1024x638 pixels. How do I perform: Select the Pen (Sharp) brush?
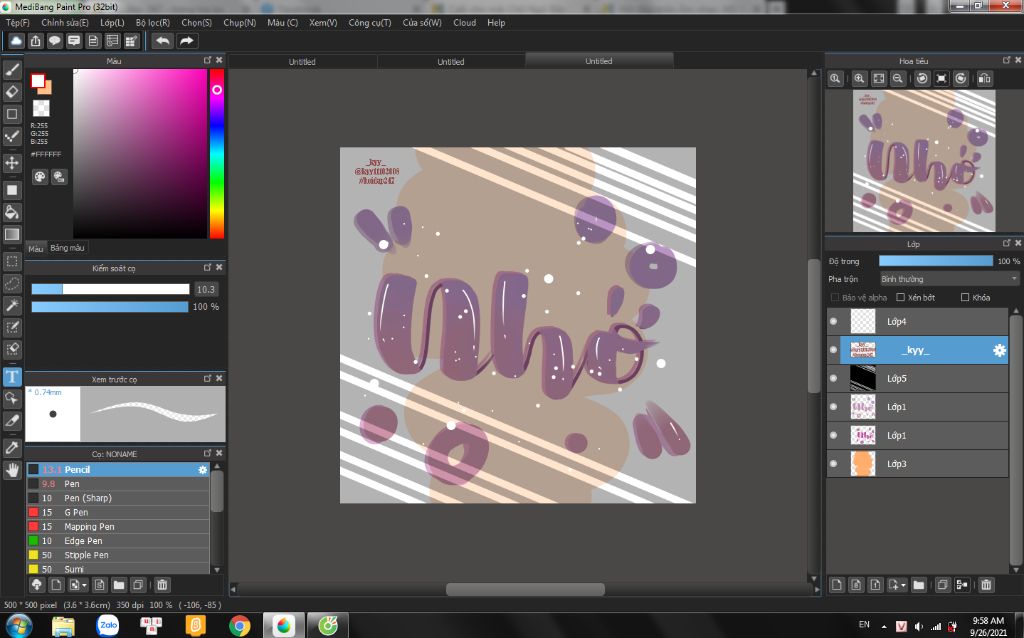click(118, 498)
